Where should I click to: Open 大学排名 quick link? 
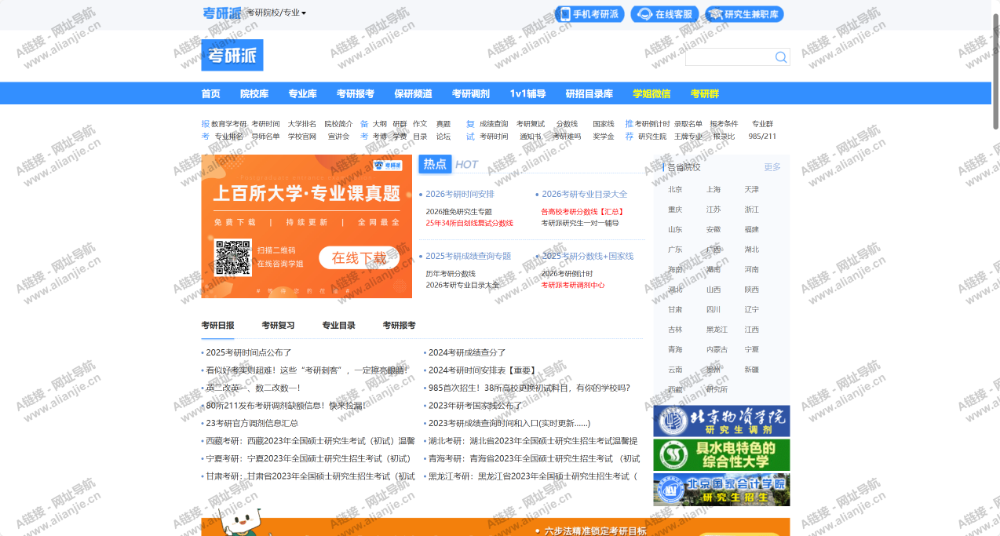point(302,124)
